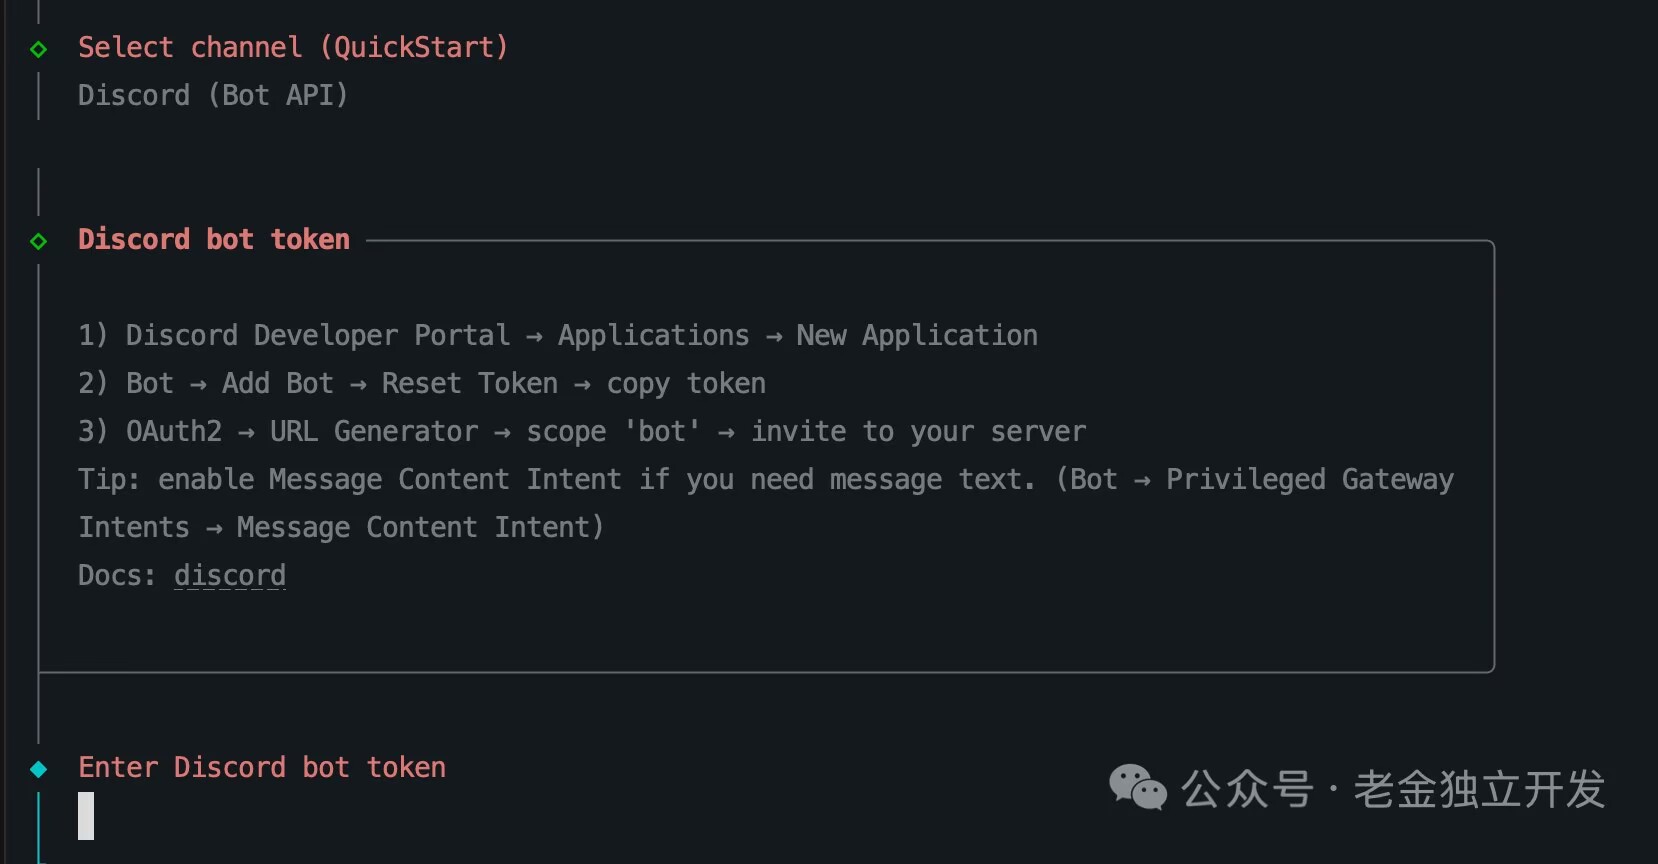
Task: Click the Select channel (QuickStart) heading
Action: (293, 48)
